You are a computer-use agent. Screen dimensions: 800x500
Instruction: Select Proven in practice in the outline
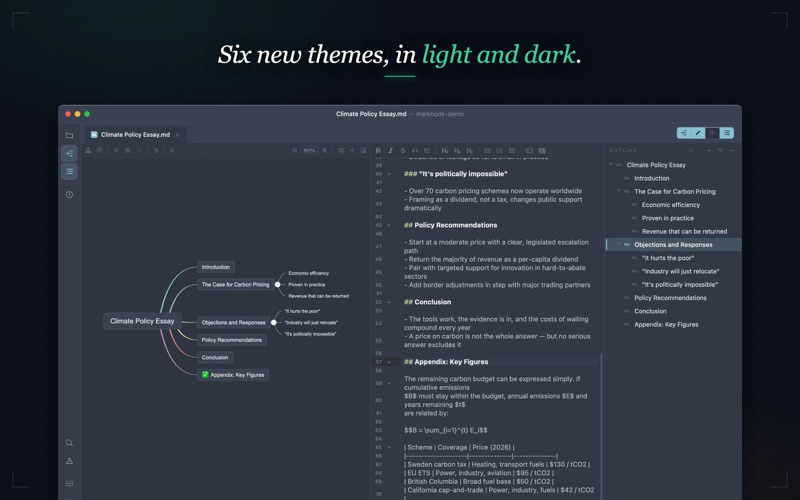[668, 218]
